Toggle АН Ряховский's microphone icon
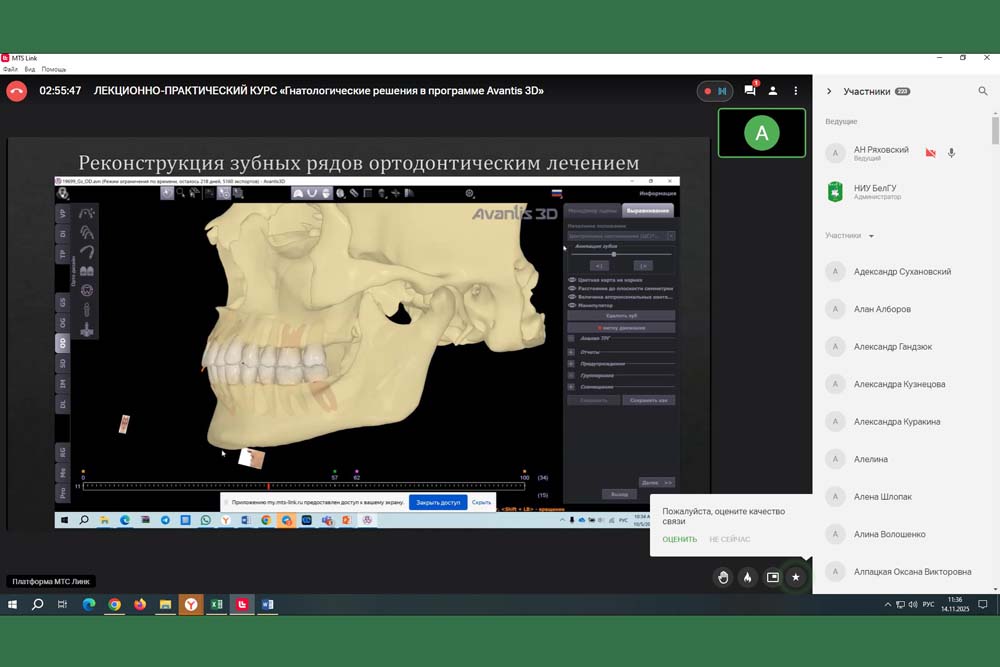The width and height of the screenshot is (1000, 667). pos(952,153)
